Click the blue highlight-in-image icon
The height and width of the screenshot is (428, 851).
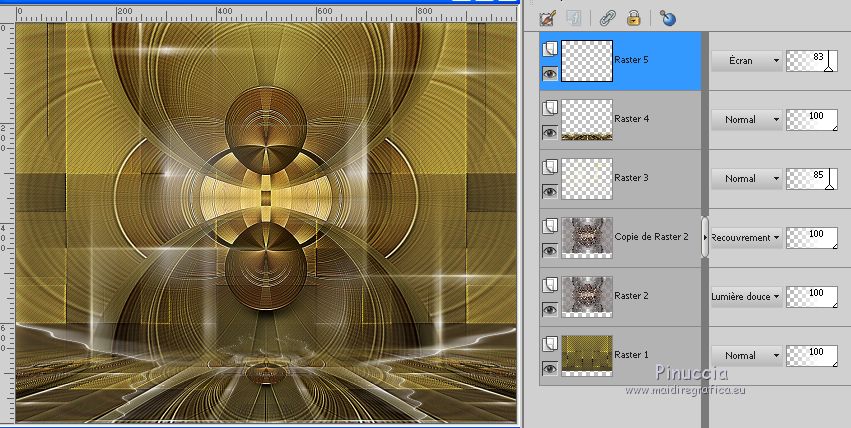(x=668, y=17)
